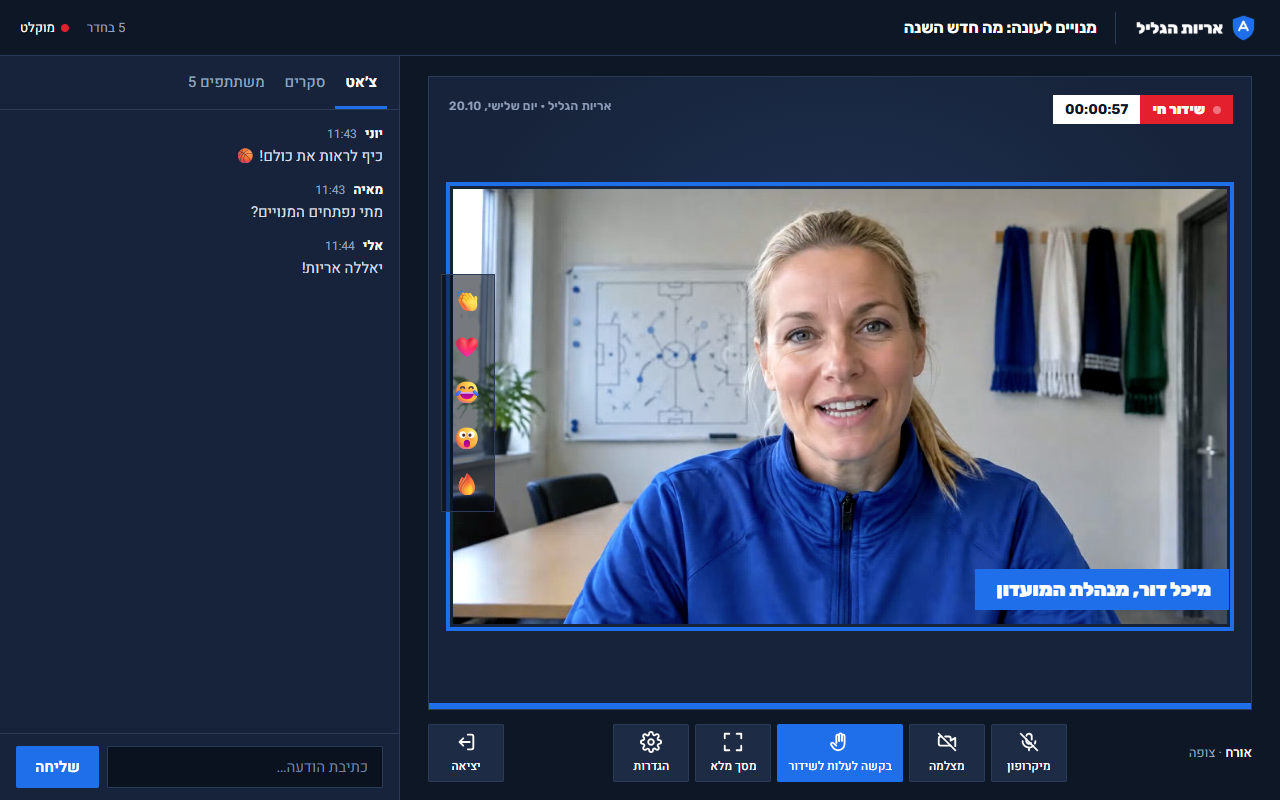Send the surprised face reaction
Viewport: 1280px width, 800px height.
click(468, 439)
